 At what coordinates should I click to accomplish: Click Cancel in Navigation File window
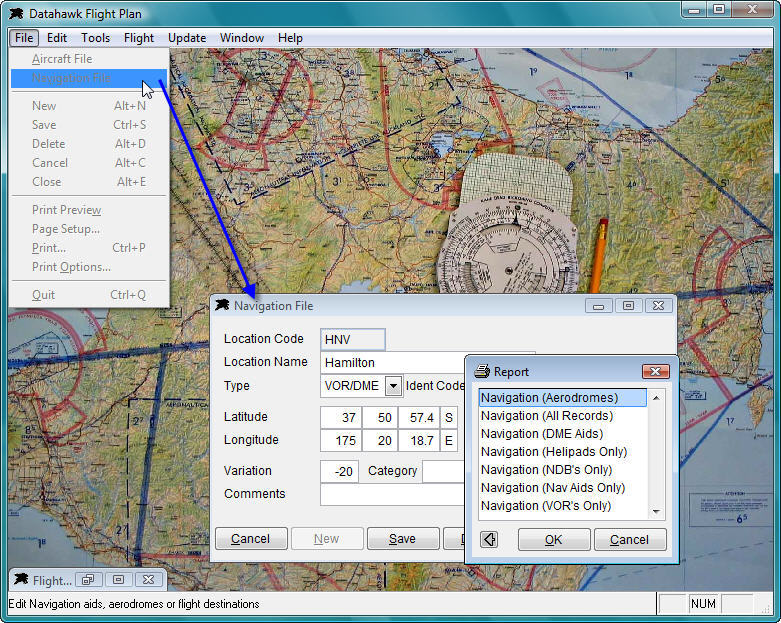(x=251, y=539)
